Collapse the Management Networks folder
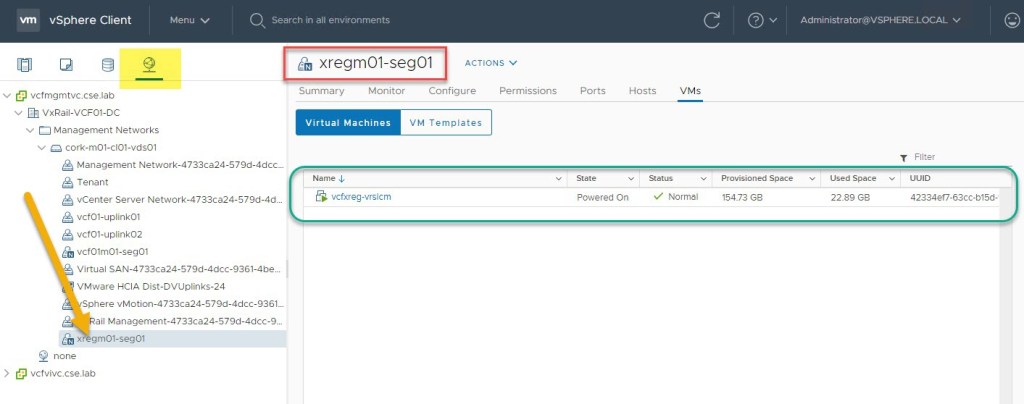 pyautogui.click(x=30, y=130)
